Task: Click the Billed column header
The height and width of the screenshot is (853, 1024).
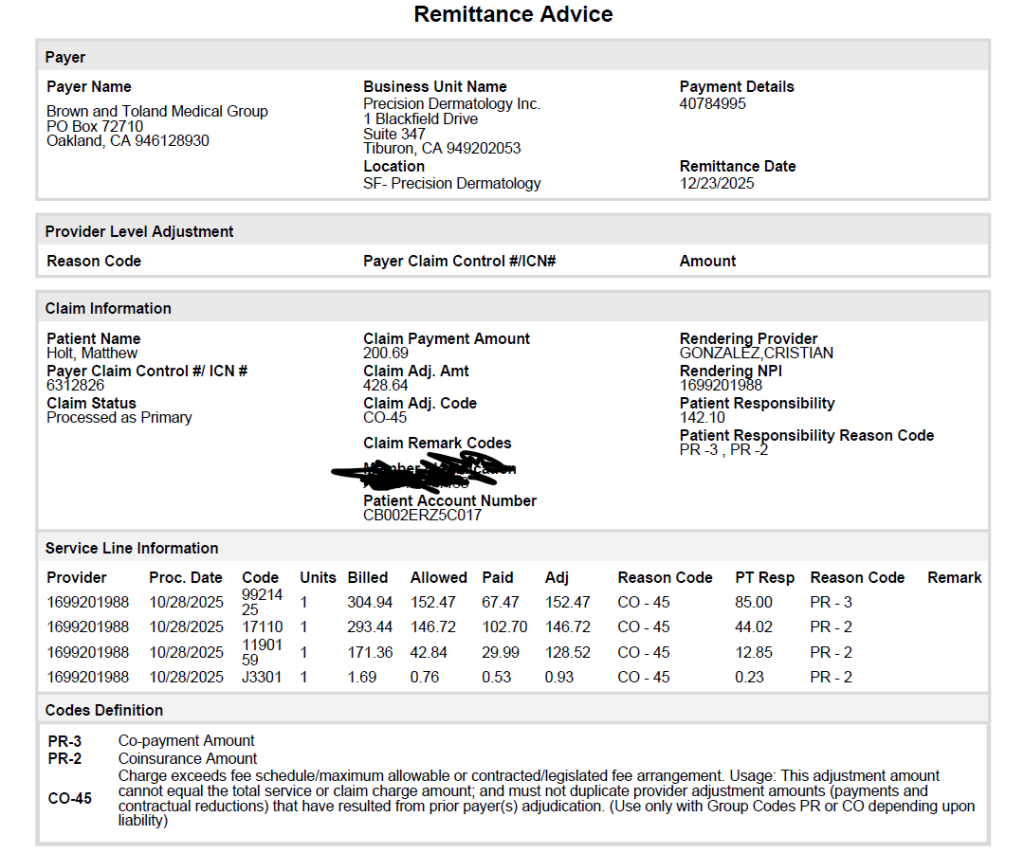Action: coord(368,578)
